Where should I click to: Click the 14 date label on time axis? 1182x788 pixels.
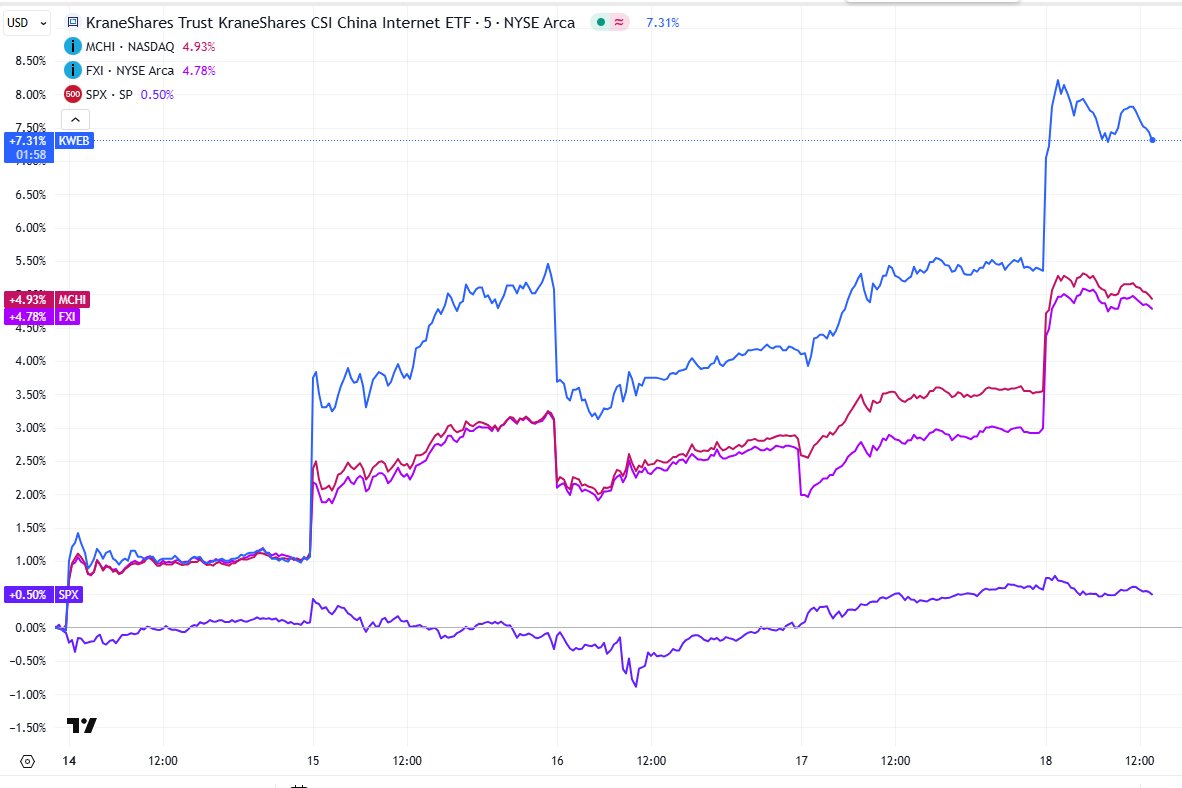[x=69, y=760]
